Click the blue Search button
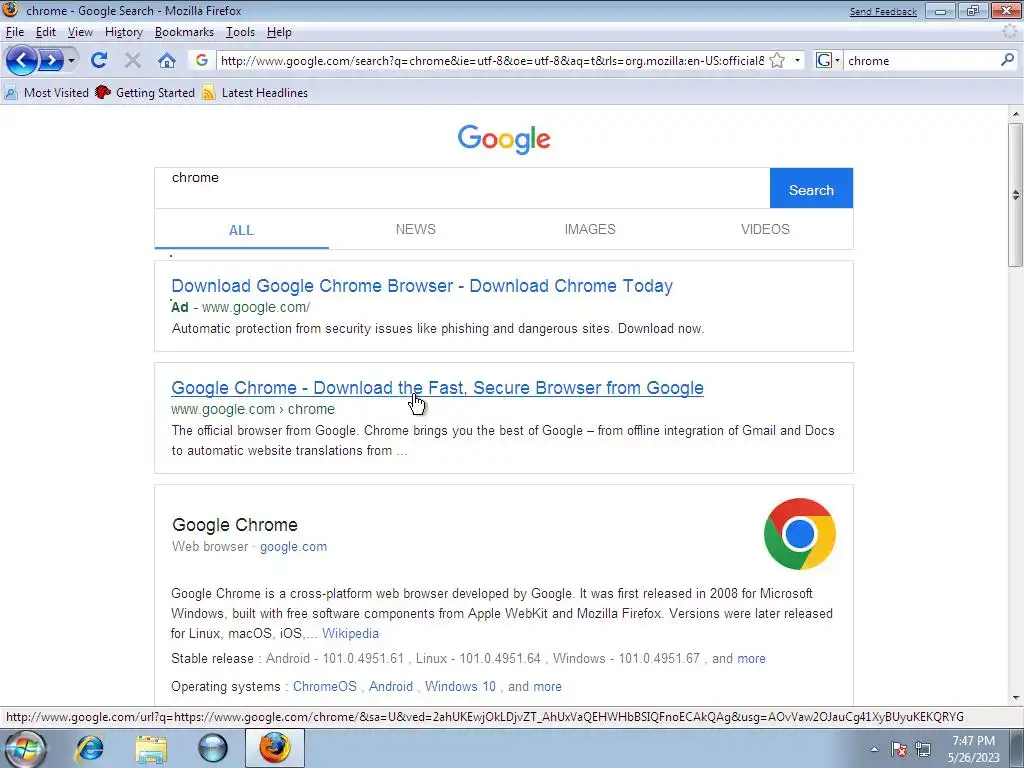The height and width of the screenshot is (768, 1024). [x=811, y=189]
